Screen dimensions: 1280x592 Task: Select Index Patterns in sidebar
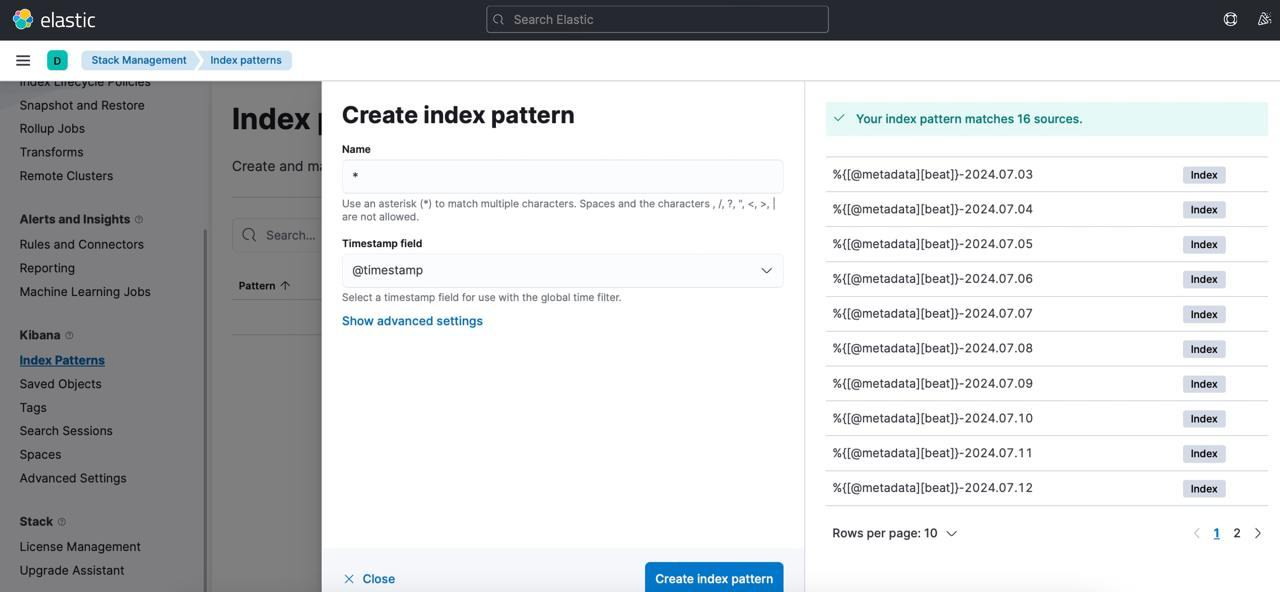[62, 361]
